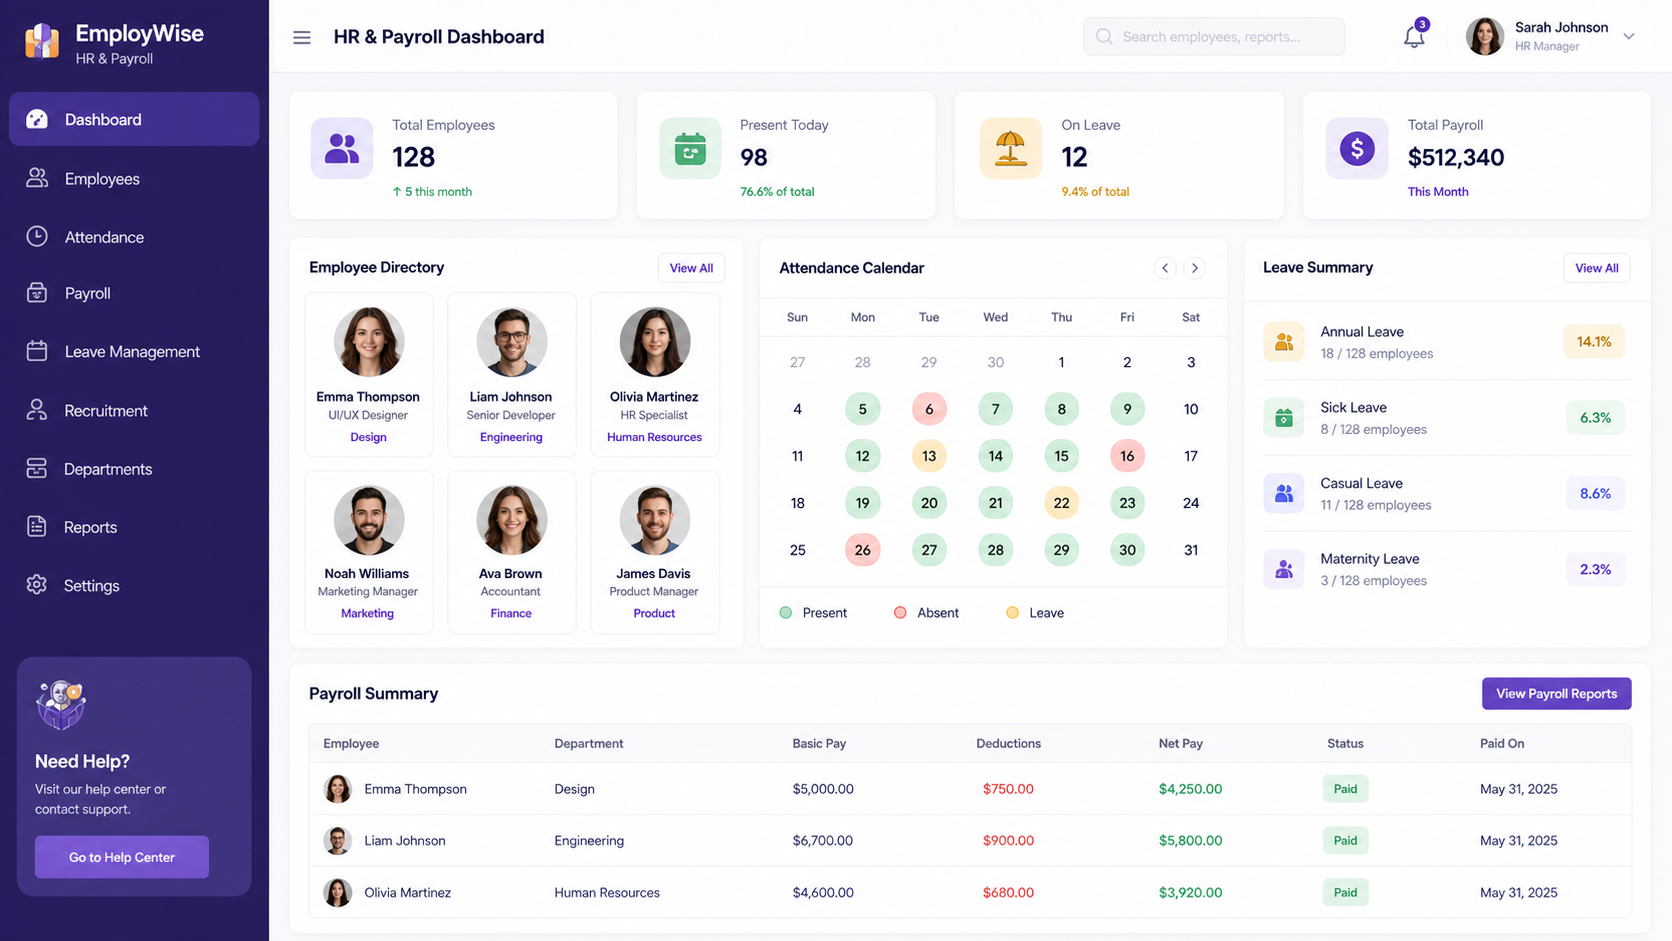Viewport: 1672px width, 941px height.
Task: Click the Reports document icon in sidebar
Action: 37,526
